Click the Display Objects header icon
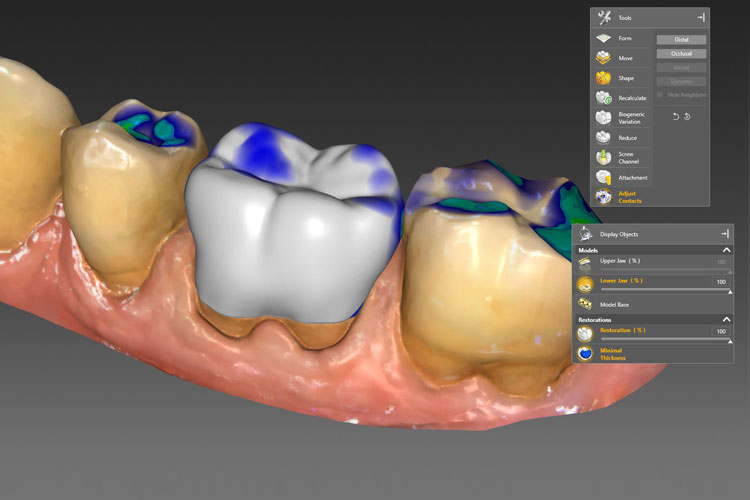 pos(585,234)
